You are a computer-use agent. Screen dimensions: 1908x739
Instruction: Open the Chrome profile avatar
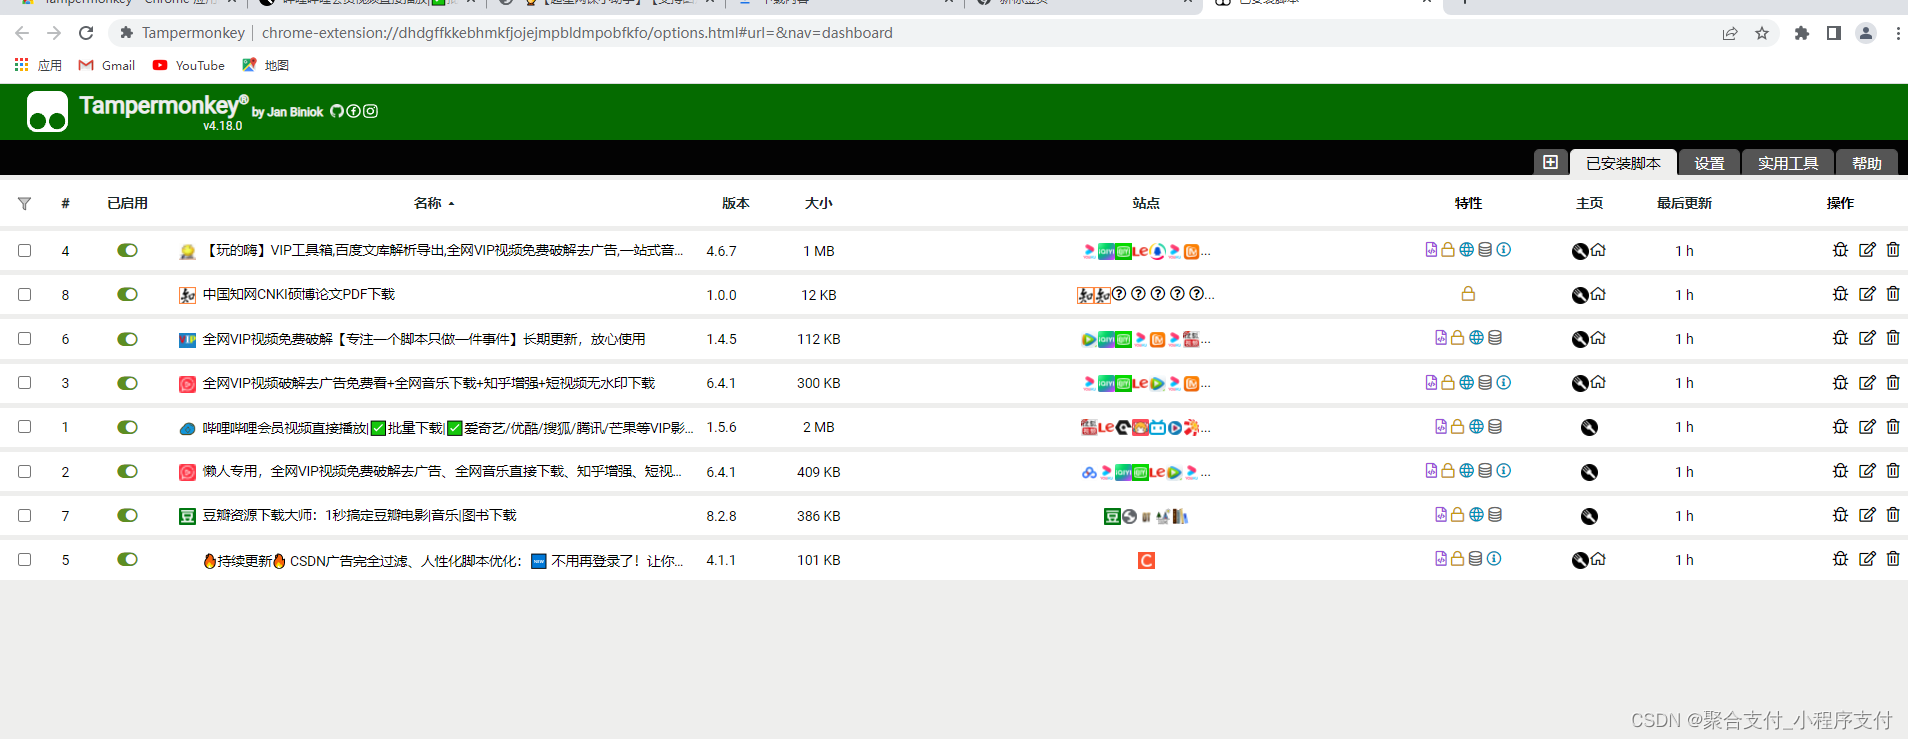[x=1866, y=33]
